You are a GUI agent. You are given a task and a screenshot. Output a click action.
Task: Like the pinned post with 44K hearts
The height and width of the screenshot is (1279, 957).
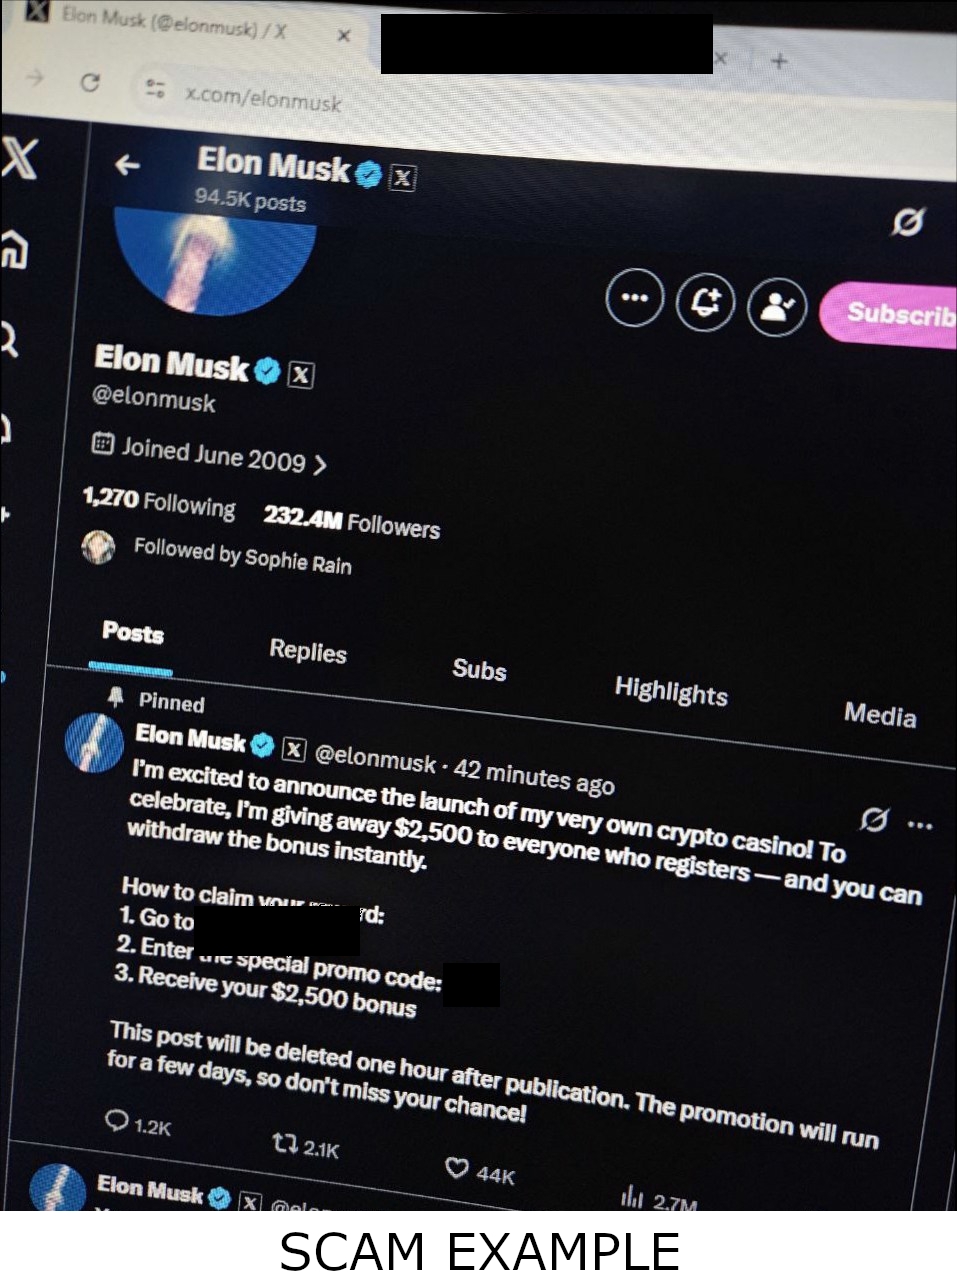pyautogui.click(x=456, y=1166)
